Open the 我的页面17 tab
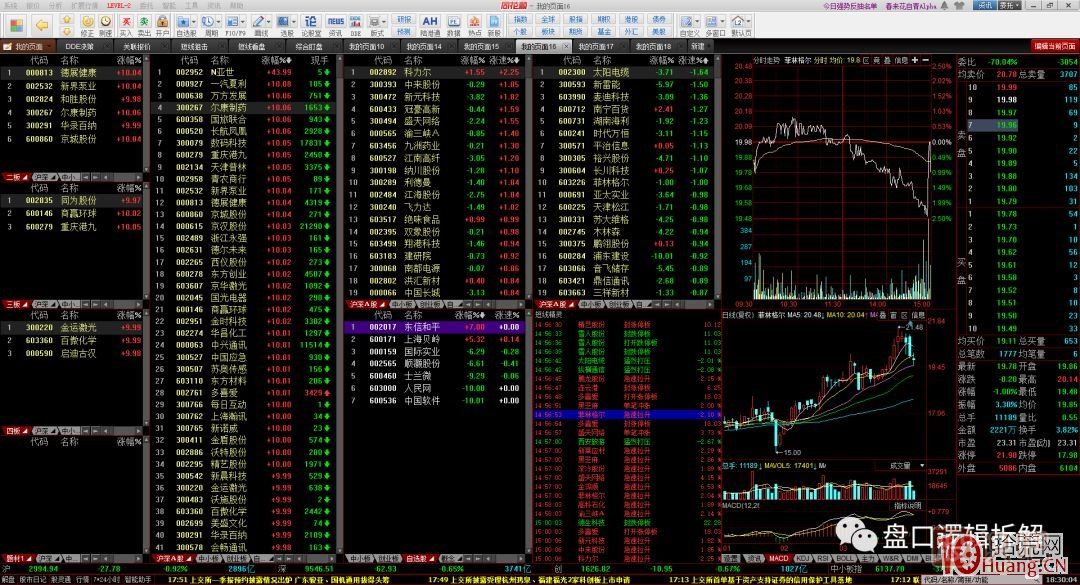Viewport: 1080px width, 585px height. coord(596,46)
